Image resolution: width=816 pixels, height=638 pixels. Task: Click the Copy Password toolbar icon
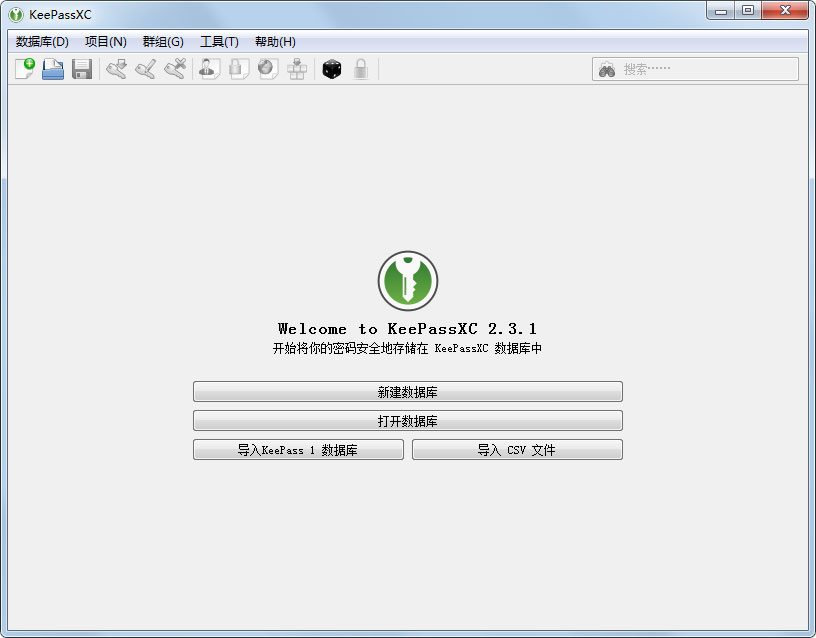click(x=239, y=69)
